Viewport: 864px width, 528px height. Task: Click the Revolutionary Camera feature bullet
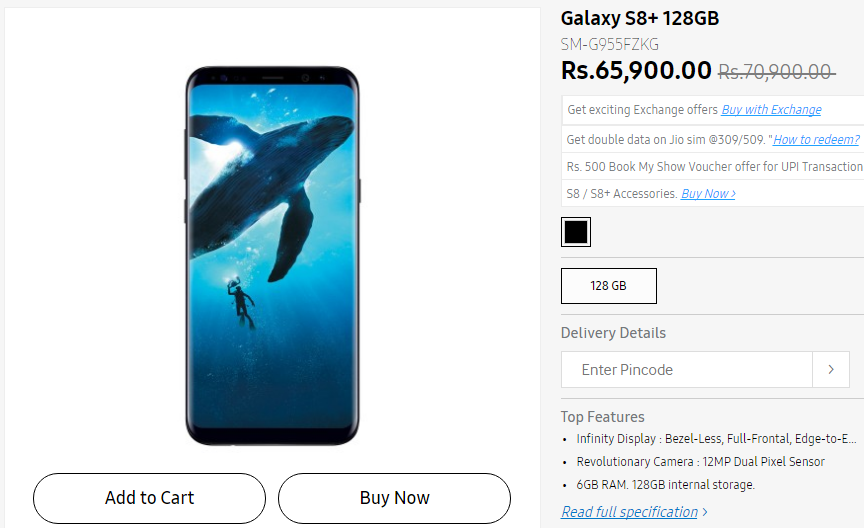pyautogui.click(x=700, y=462)
